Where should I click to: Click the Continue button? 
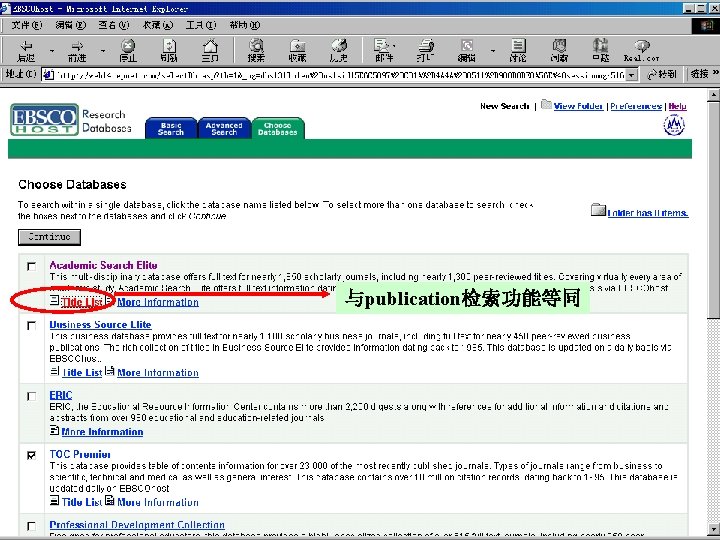click(x=50, y=237)
